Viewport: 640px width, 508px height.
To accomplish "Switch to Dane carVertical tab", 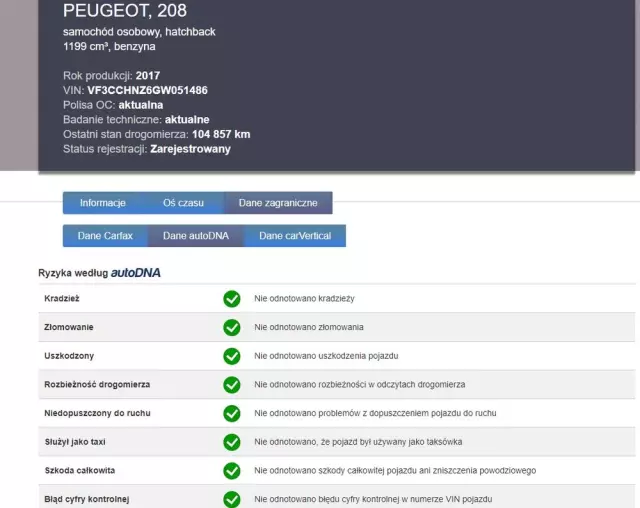I will point(296,236).
